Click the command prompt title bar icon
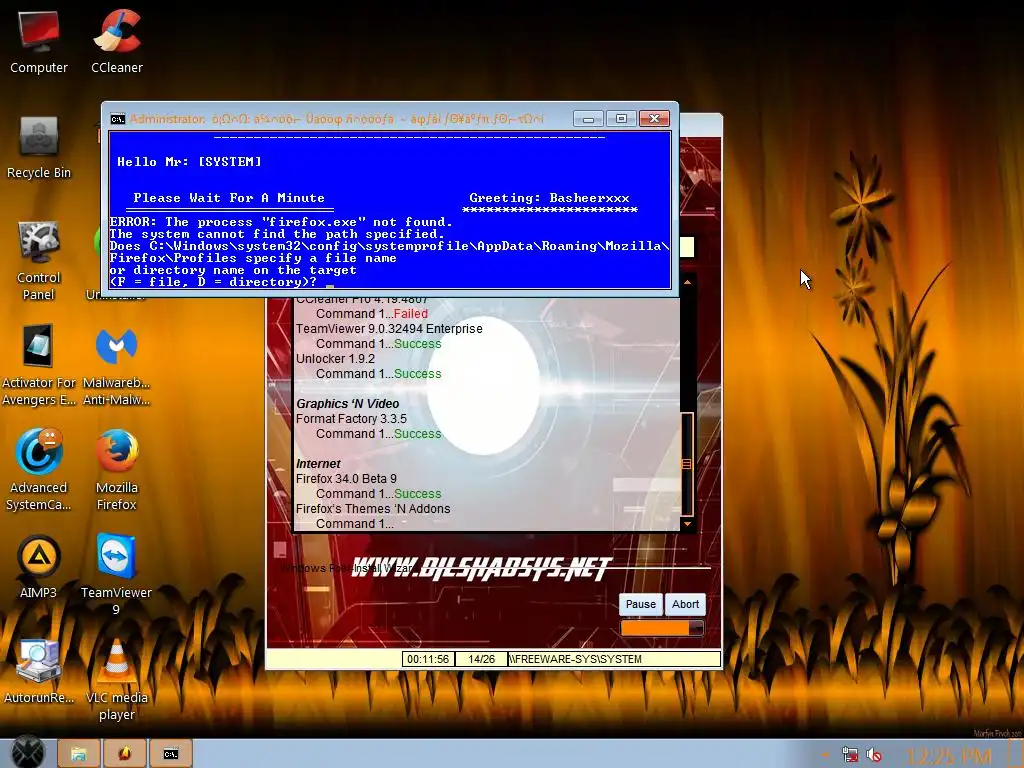This screenshot has width=1024, height=768. pyautogui.click(x=118, y=119)
